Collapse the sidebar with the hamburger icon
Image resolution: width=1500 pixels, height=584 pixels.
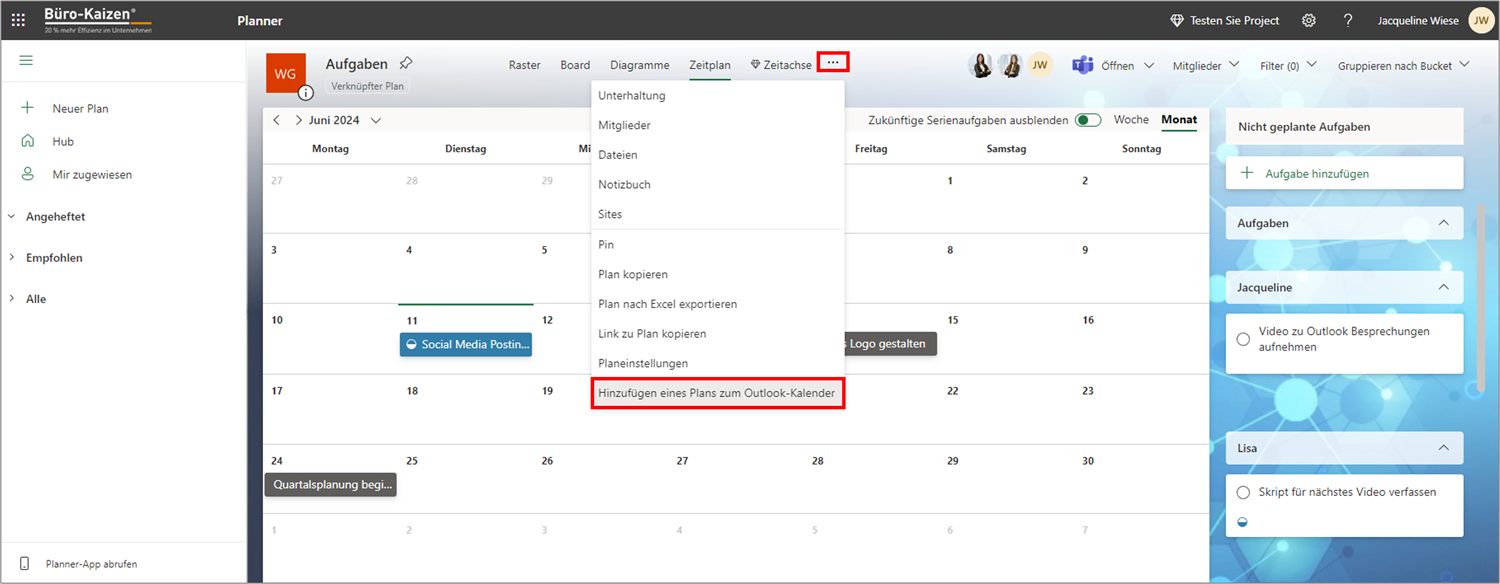26,60
